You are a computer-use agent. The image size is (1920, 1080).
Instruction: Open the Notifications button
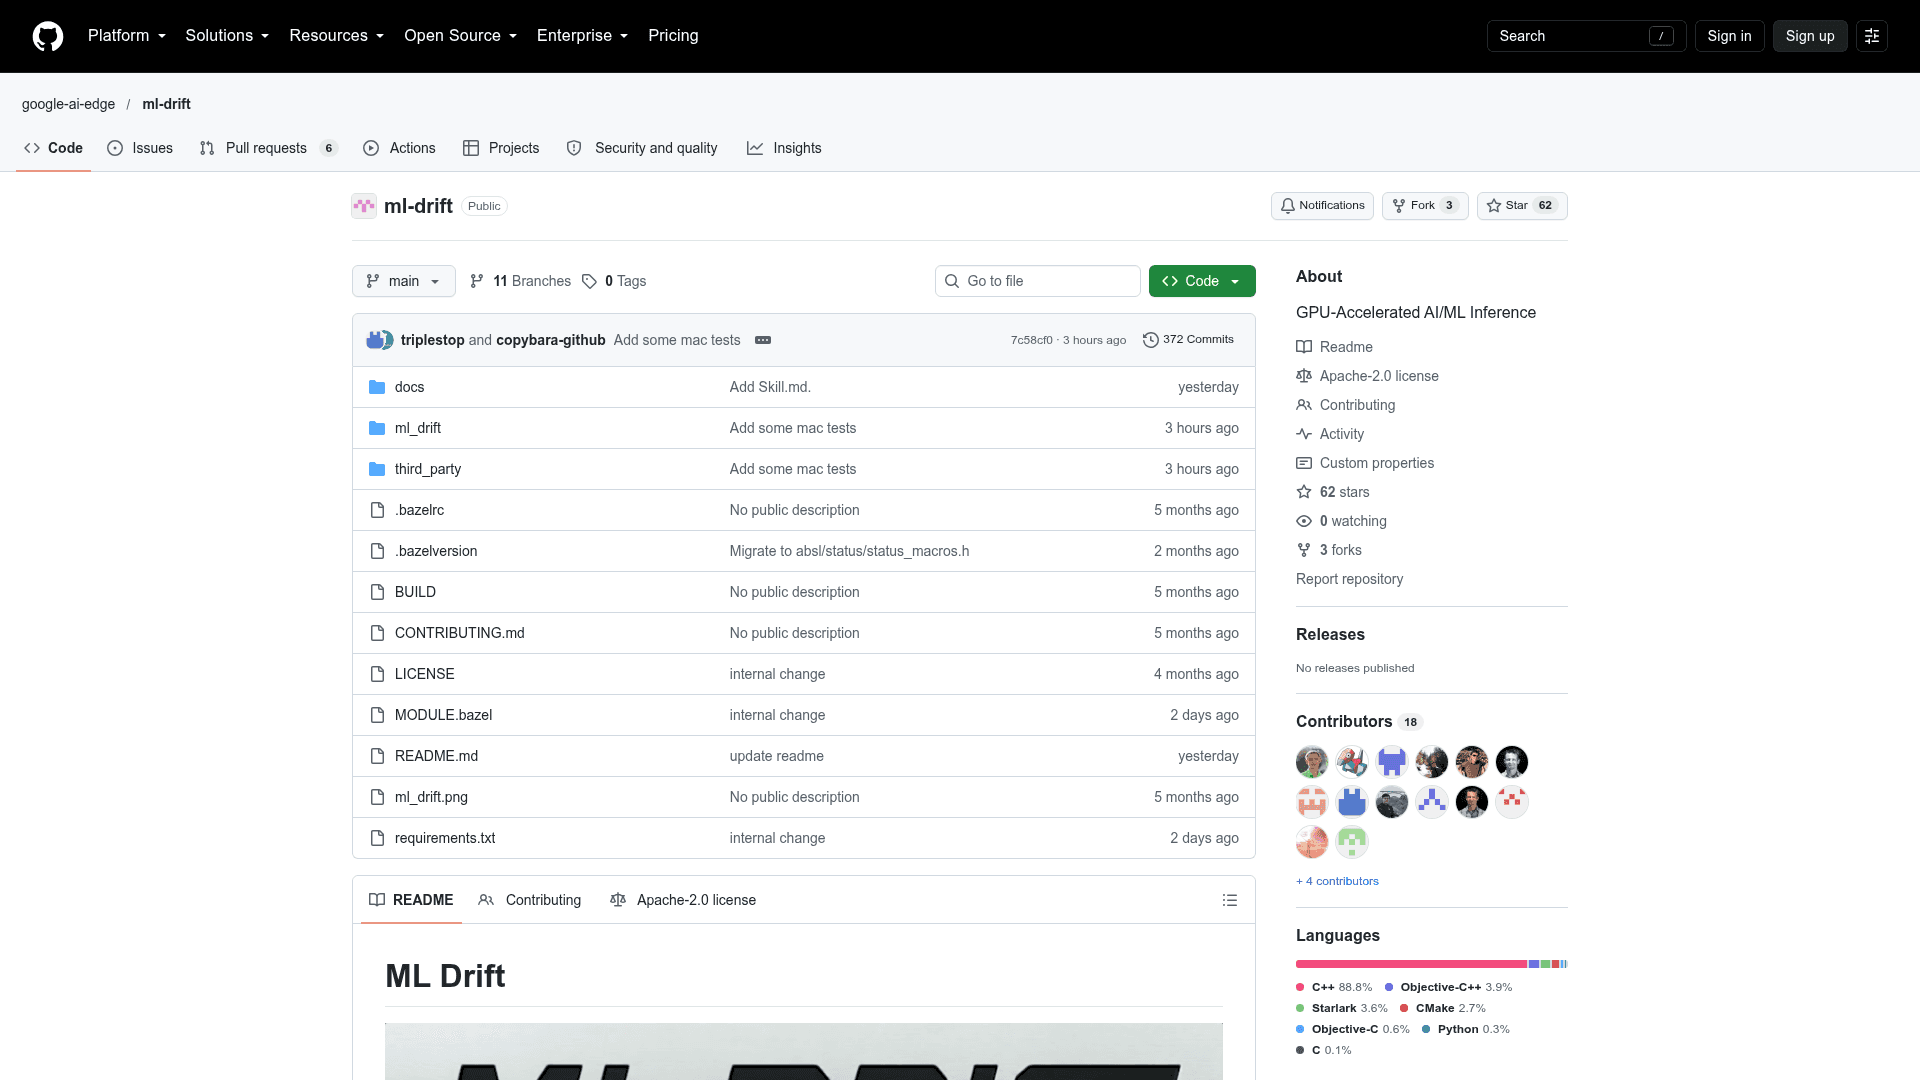(1322, 206)
